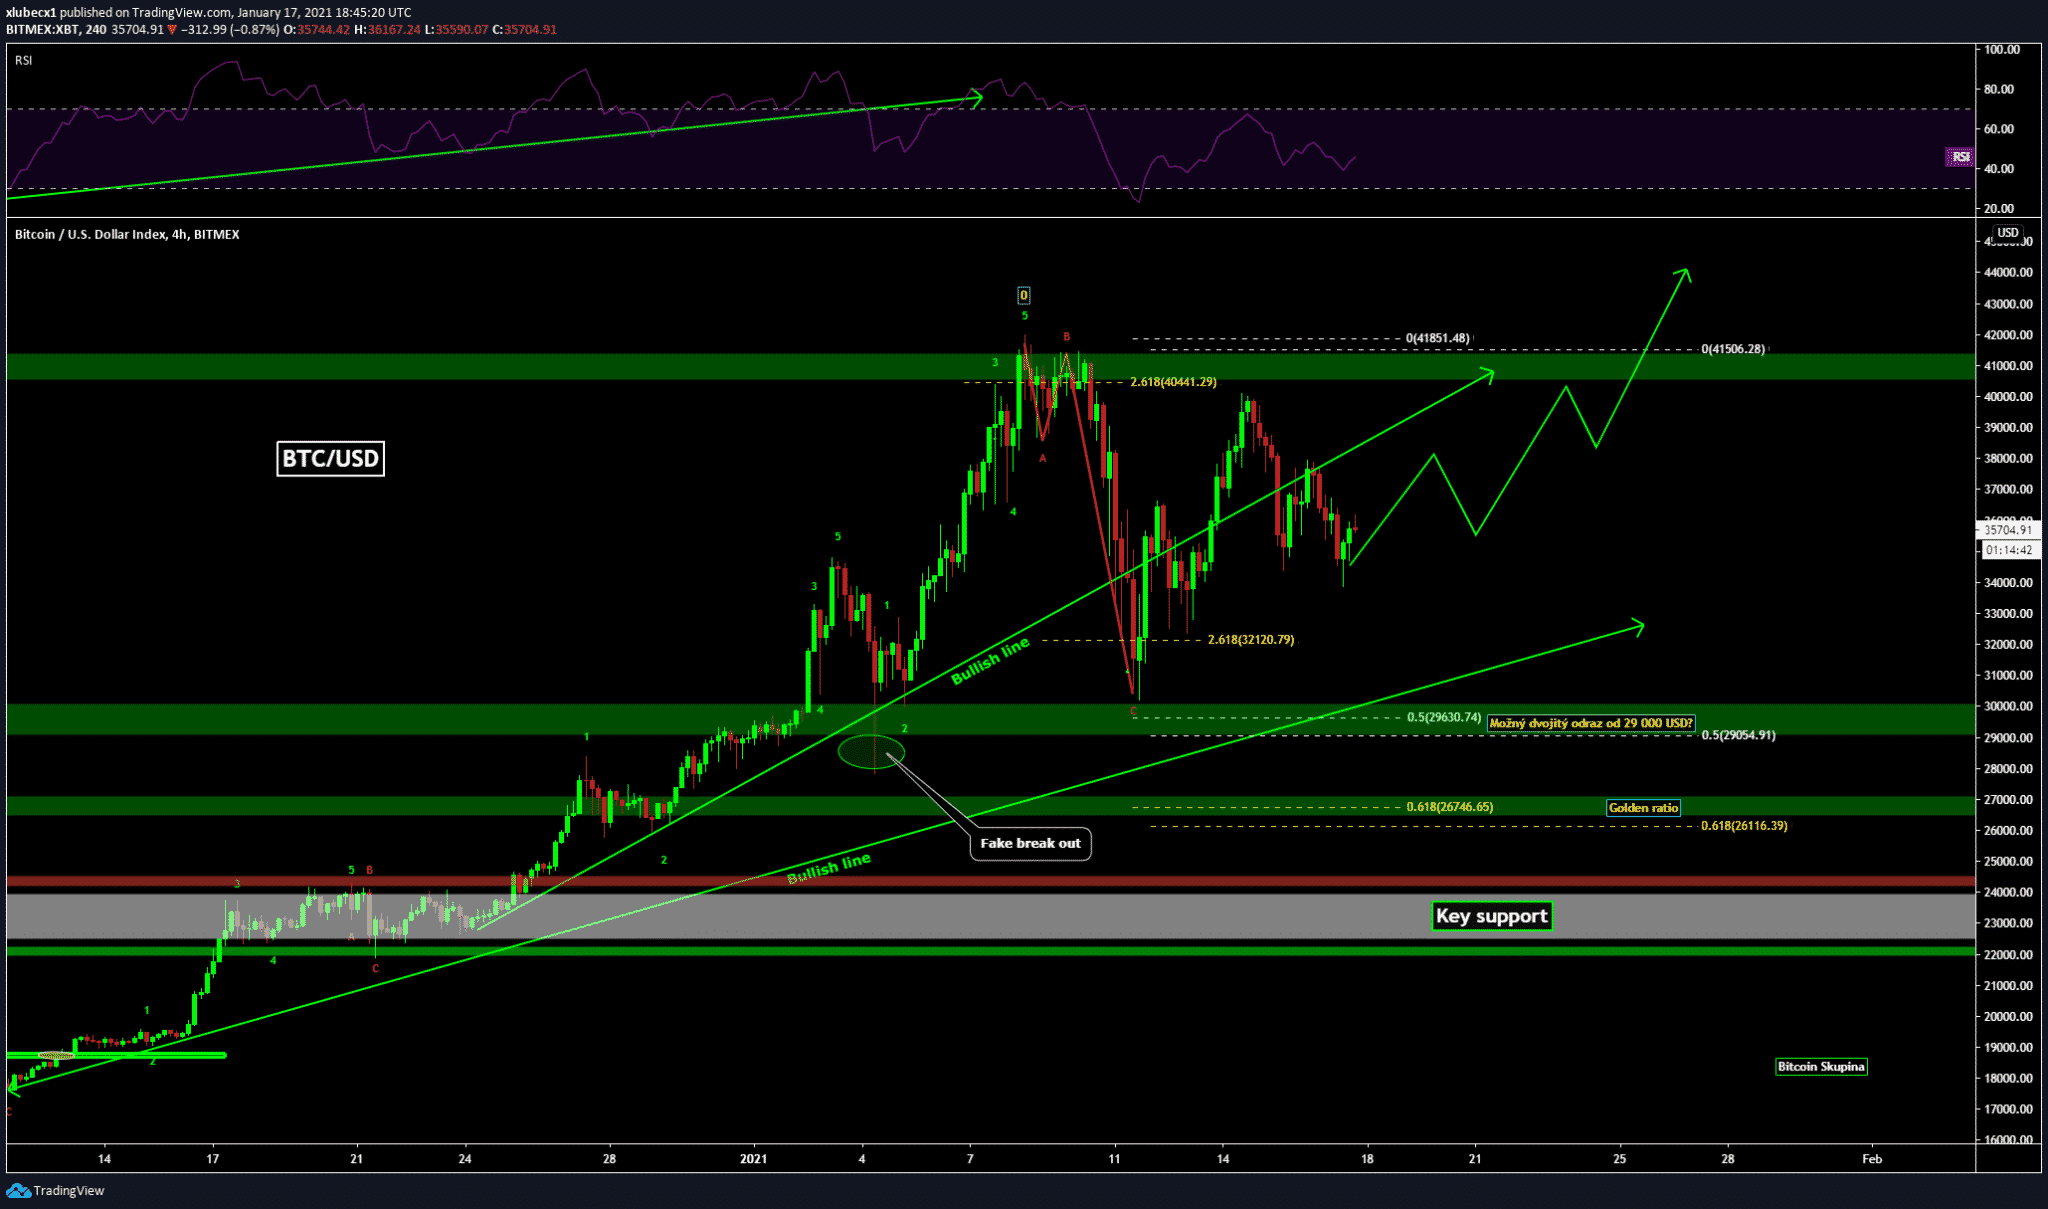This screenshot has height=1209, width=2048.
Task: Click the Feb label on time axis
Action: 1871,1159
